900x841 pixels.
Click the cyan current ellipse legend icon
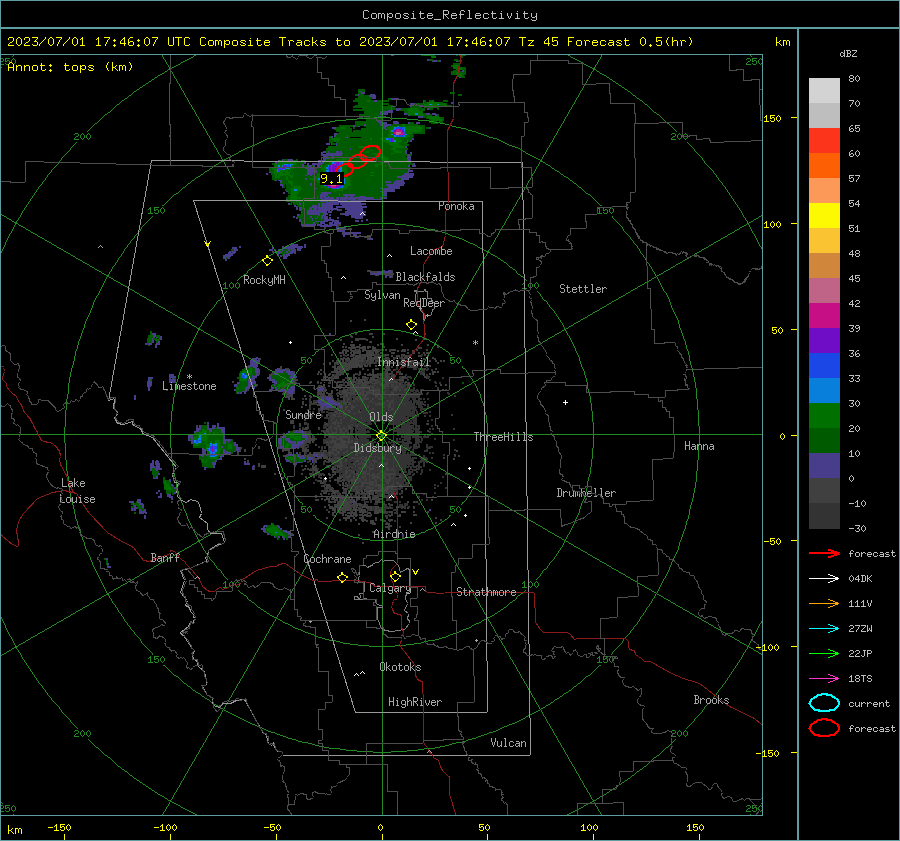click(824, 703)
